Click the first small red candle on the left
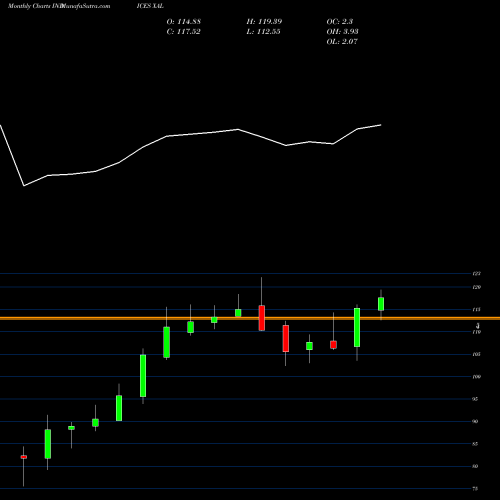 (24, 457)
